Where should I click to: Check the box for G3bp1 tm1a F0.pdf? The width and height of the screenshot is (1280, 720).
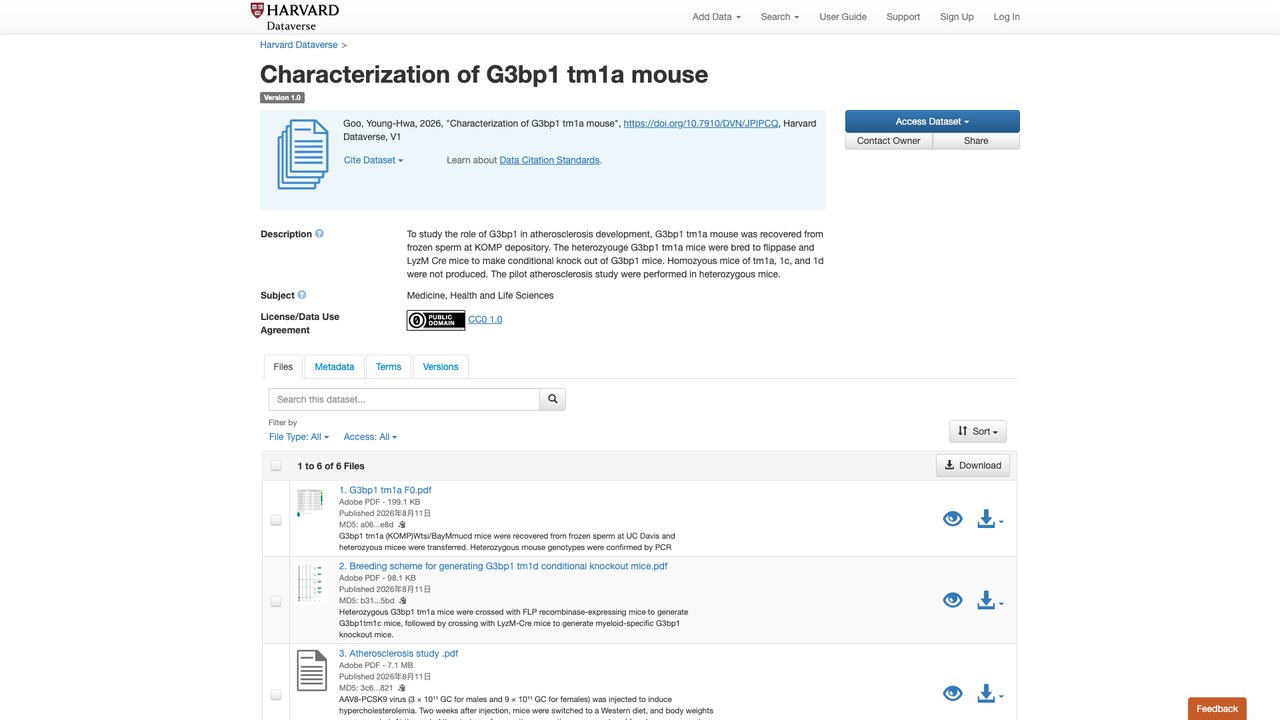pyautogui.click(x=276, y=520)
